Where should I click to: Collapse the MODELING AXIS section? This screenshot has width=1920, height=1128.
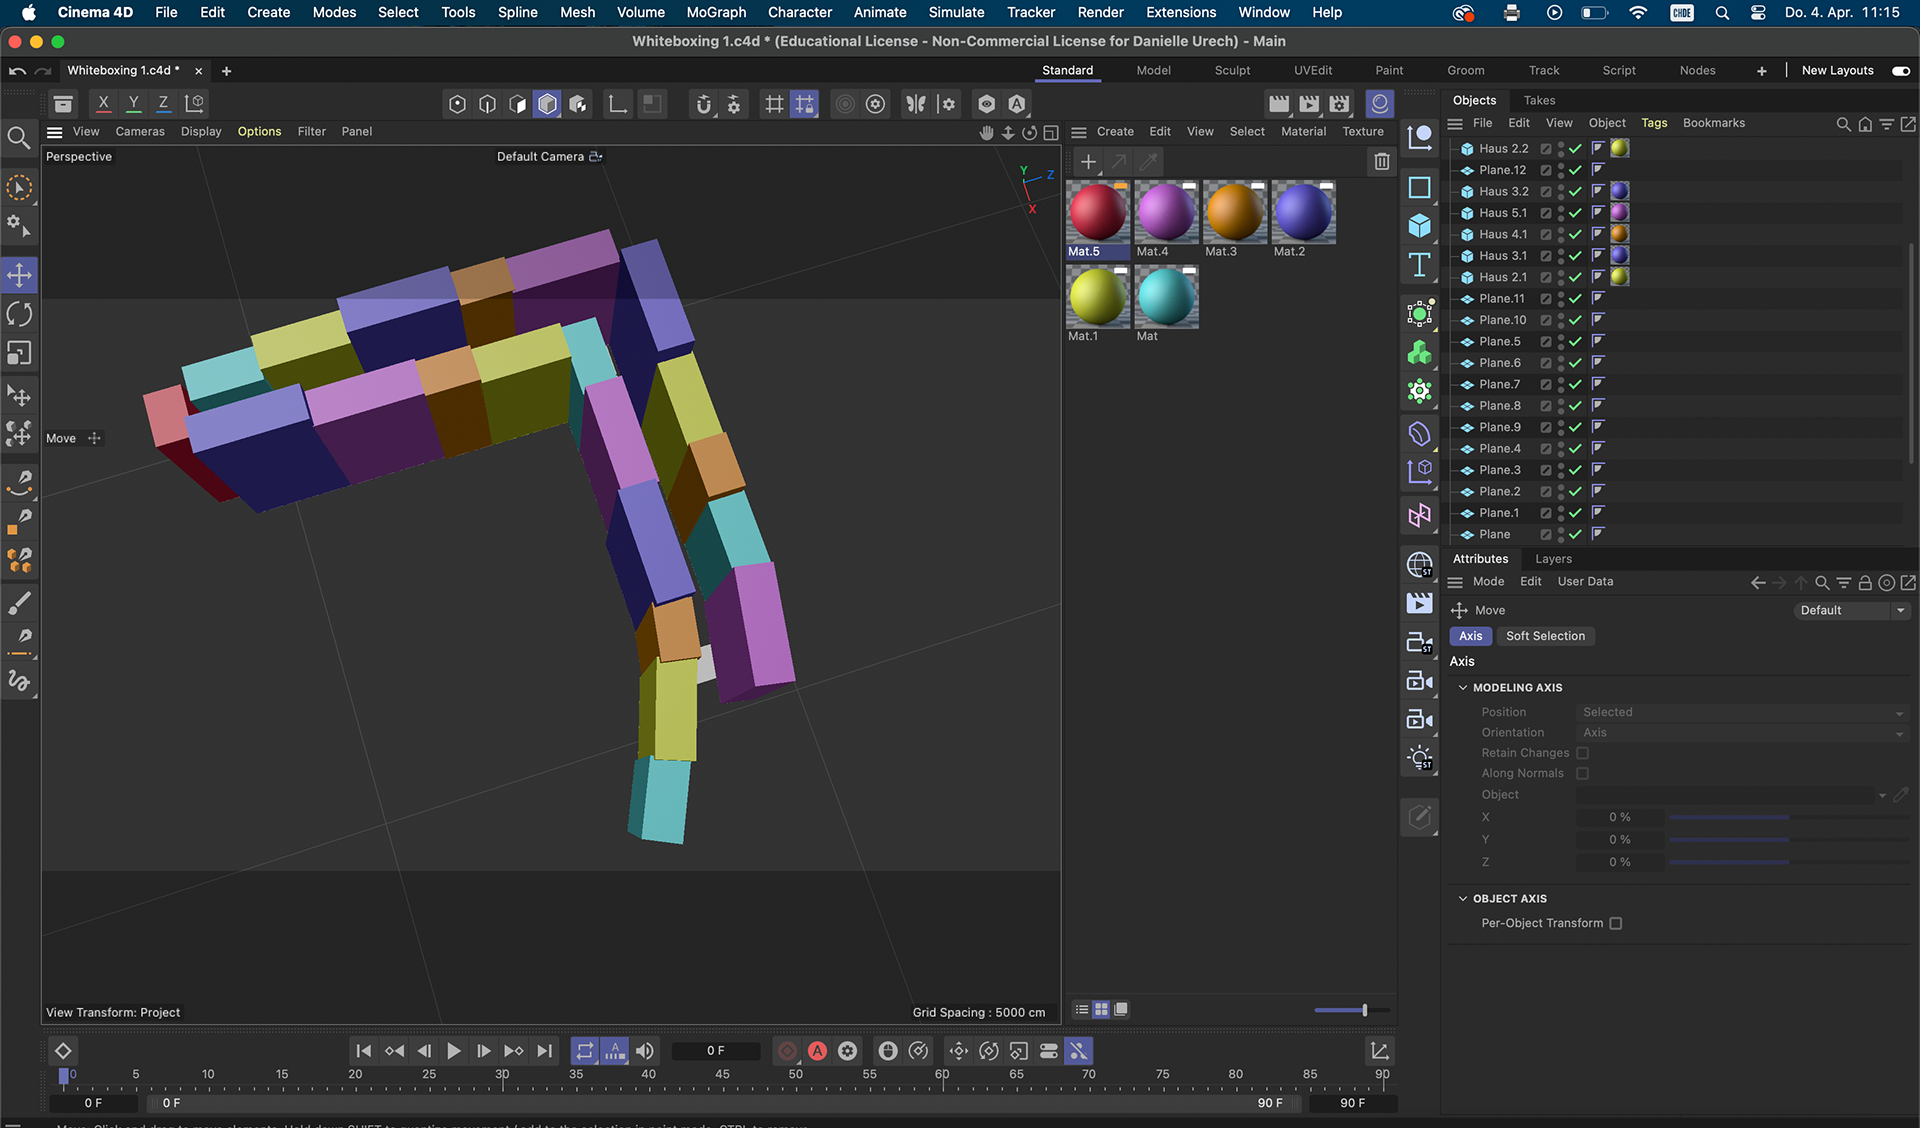(1463, 688)
